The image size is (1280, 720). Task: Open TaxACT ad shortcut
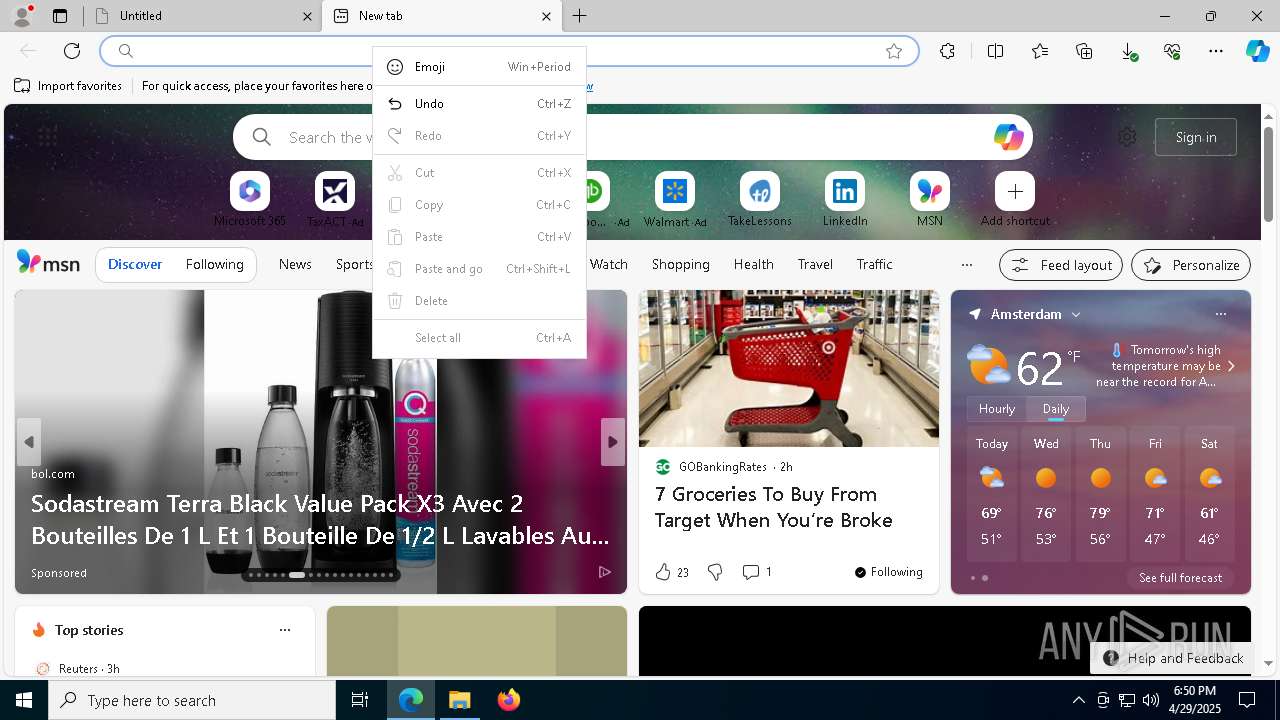point(335,200)
